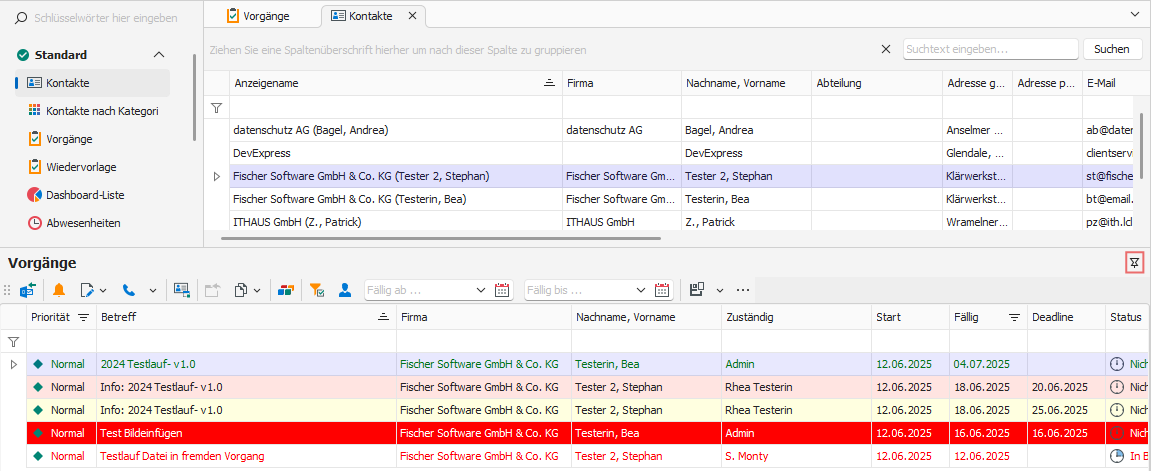This screenshot has height=471, width=1151.
Task: Click the Suchen button
Action: [1111, 49]
